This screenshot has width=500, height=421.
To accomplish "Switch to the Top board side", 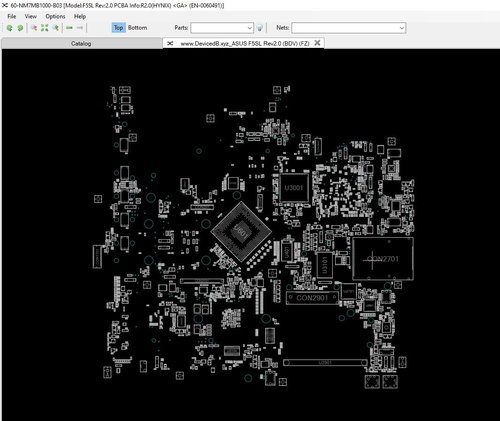I will (118, 28).
